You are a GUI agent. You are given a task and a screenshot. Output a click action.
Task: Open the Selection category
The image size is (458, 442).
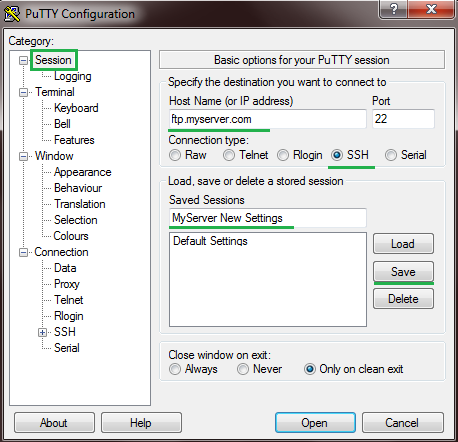(76, 220)
